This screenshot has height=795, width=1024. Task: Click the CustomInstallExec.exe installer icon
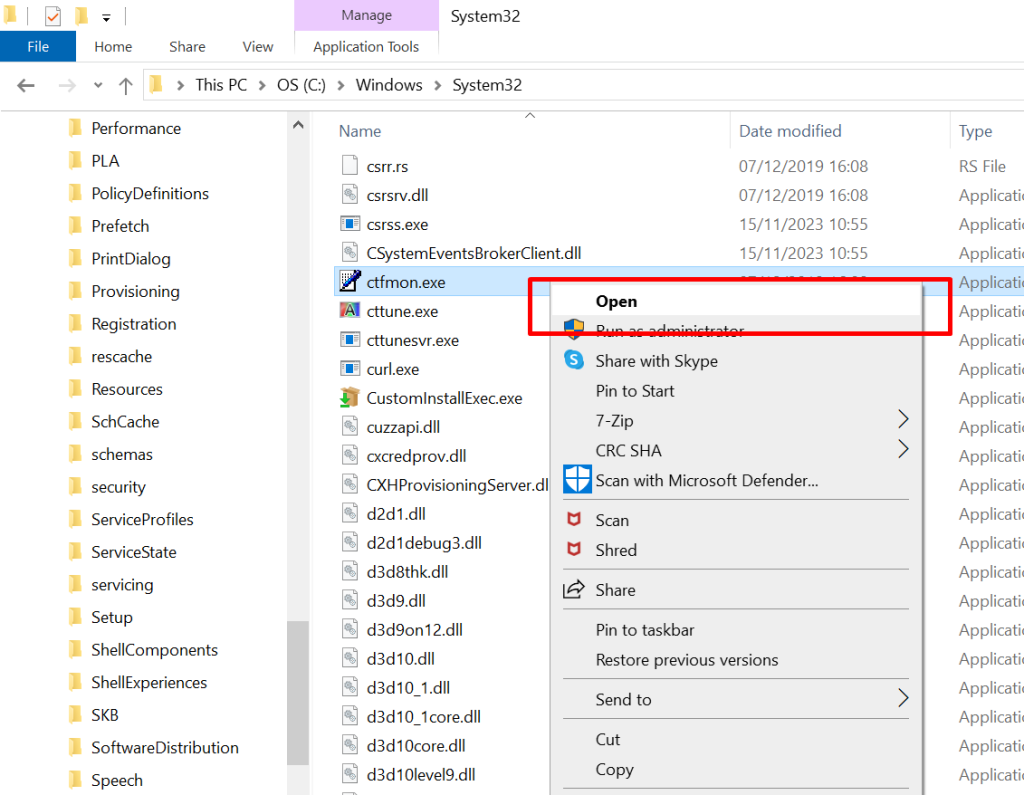tap(349, 398)
